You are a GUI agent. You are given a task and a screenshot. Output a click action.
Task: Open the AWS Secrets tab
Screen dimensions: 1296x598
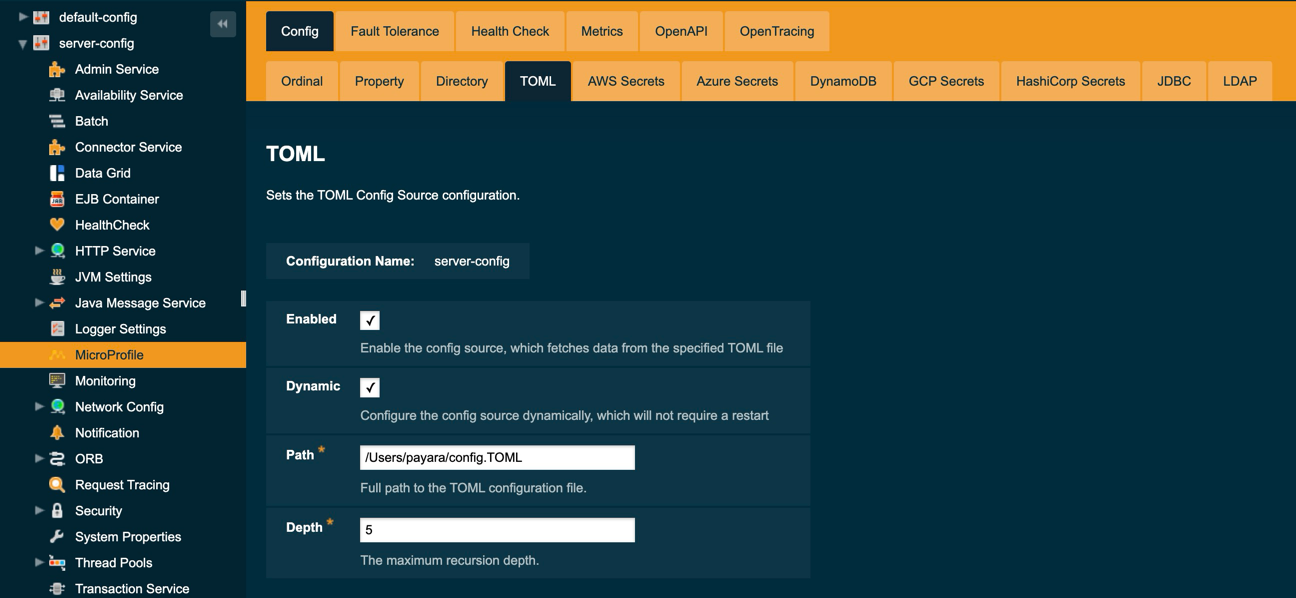coord(625,81)
